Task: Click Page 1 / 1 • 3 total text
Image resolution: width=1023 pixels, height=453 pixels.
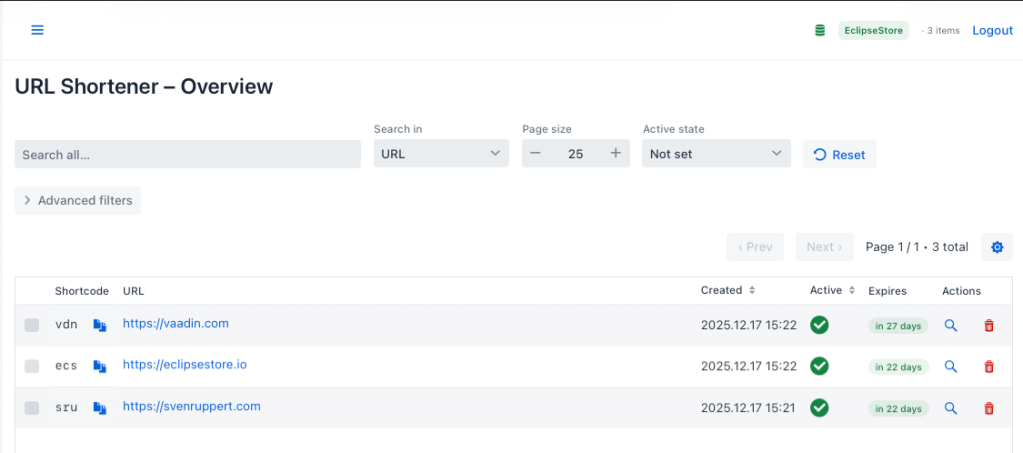Action: (x=917, y=247)
